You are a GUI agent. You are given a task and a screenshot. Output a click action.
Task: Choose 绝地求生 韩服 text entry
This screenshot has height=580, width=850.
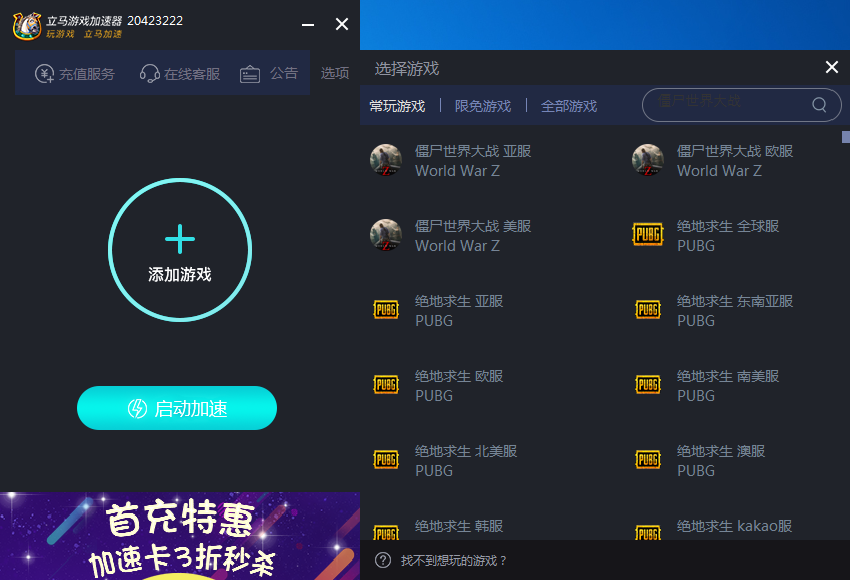459,526
